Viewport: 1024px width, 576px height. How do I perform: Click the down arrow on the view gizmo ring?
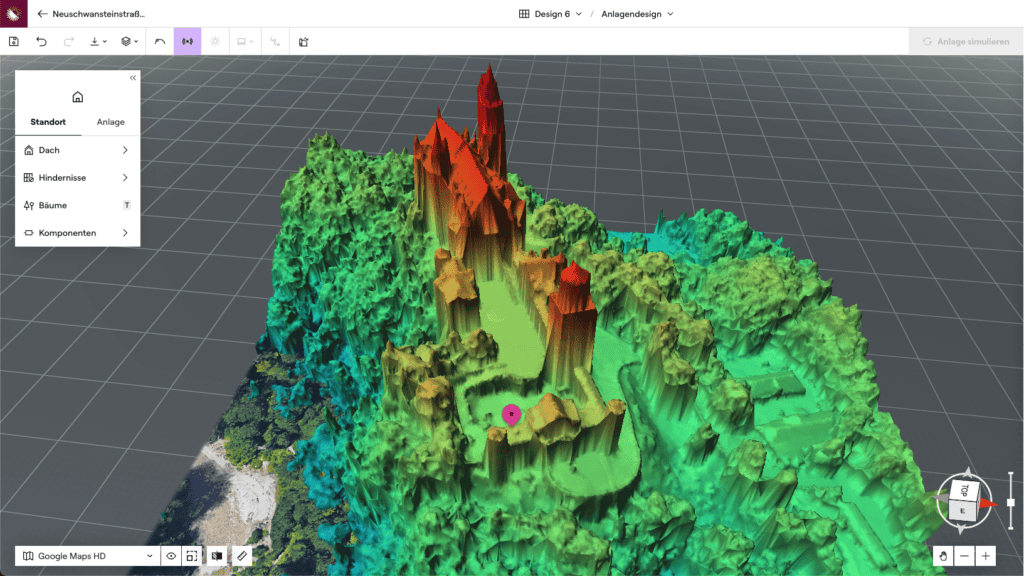click(961, 530)
